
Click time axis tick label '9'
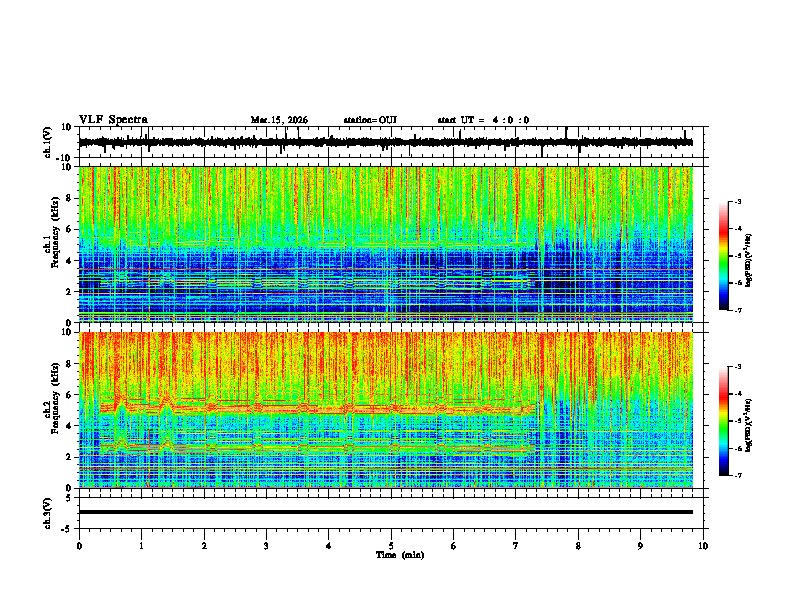click(640, 546)
